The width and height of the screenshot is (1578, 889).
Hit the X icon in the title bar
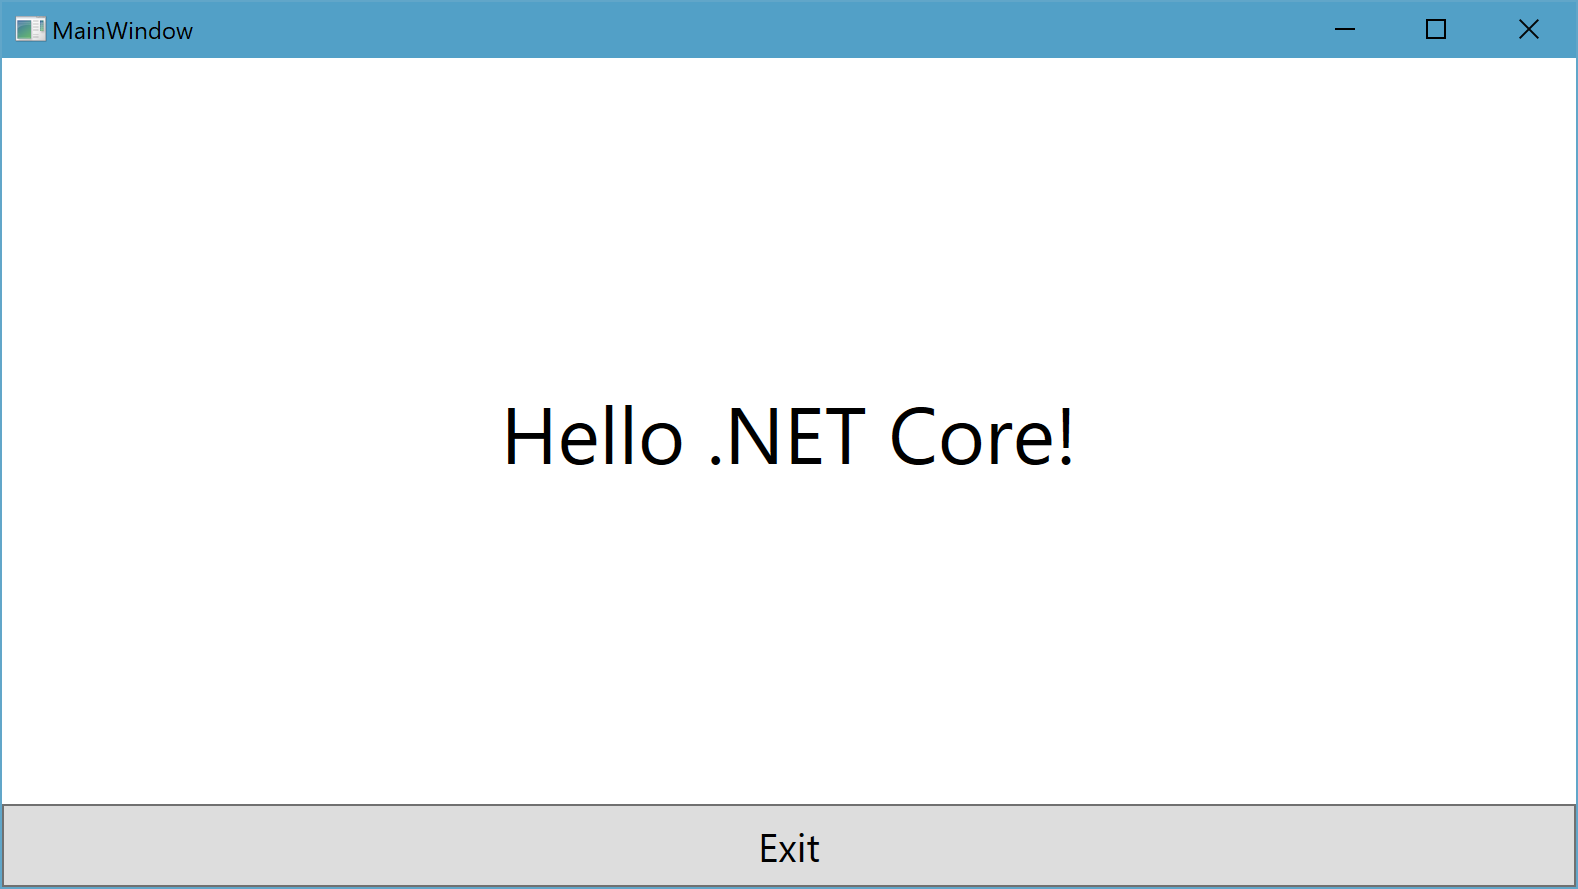click(1529, 29)
